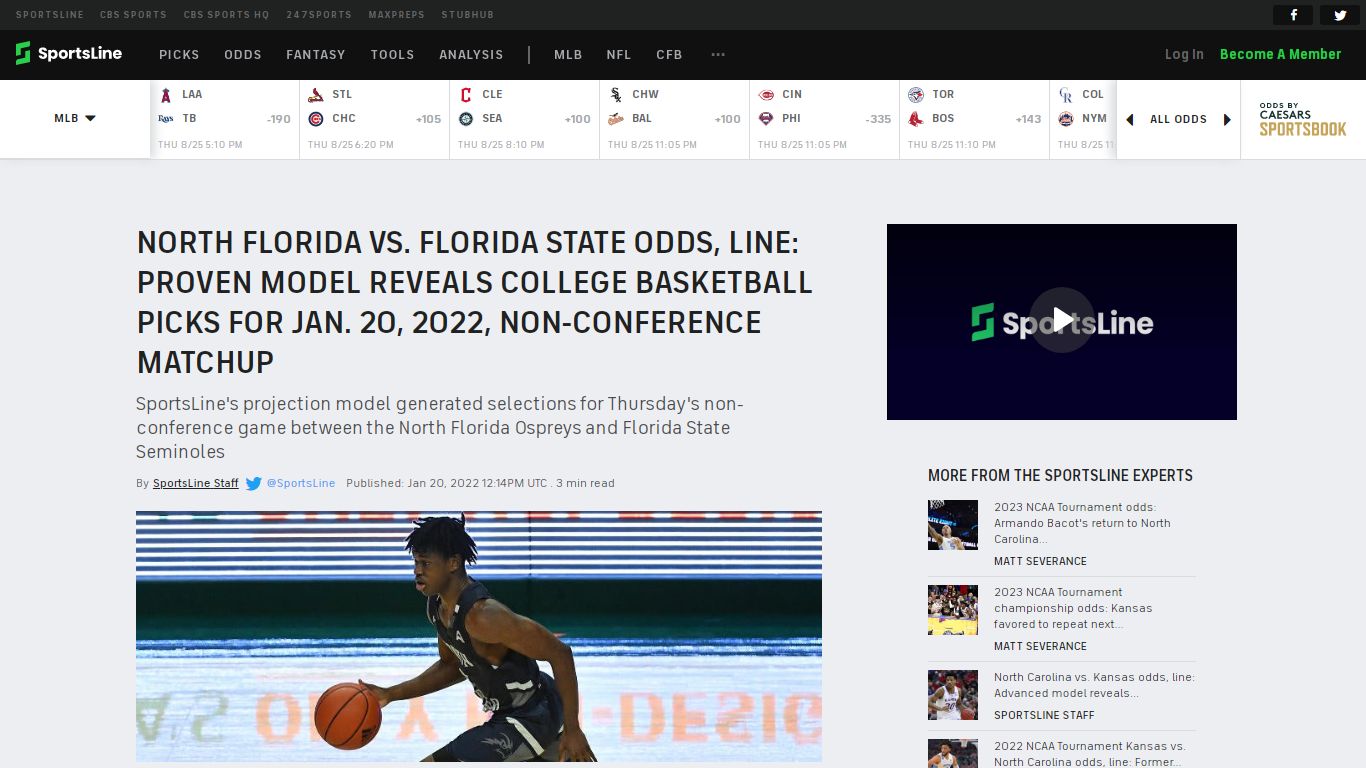Click the North Carolina vs. Kansas thumbnail
The width and height of the screenshot is (1366, 768).
click(953, 695)
